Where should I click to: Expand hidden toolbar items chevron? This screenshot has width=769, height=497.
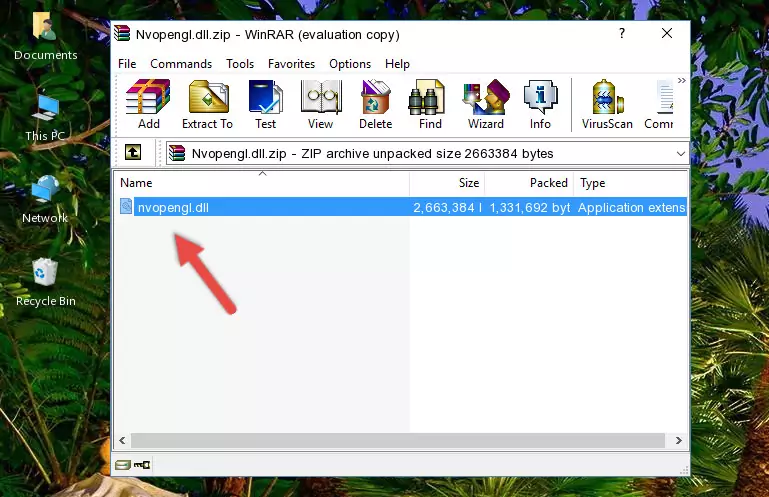coord(682,80)
